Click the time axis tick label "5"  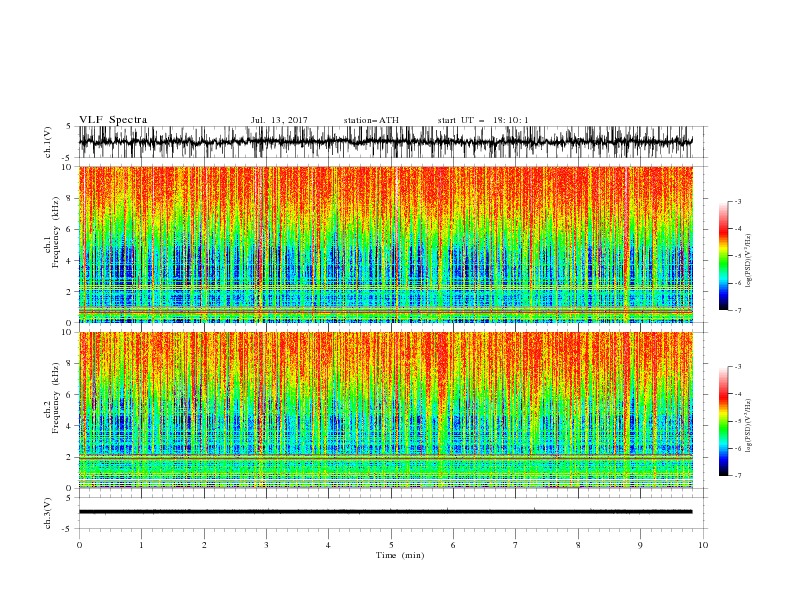coord(391,545)
